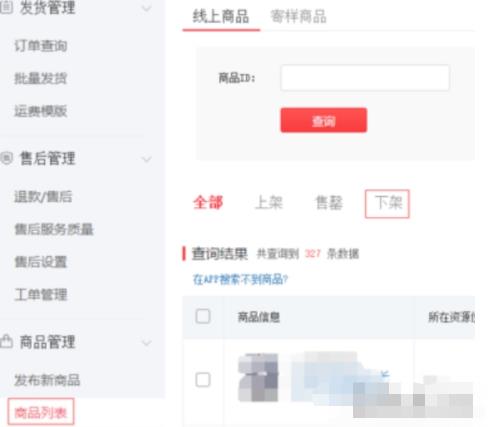
Task: Toggle the select-all checkbox in table header
Action: (x=203, y=316)
